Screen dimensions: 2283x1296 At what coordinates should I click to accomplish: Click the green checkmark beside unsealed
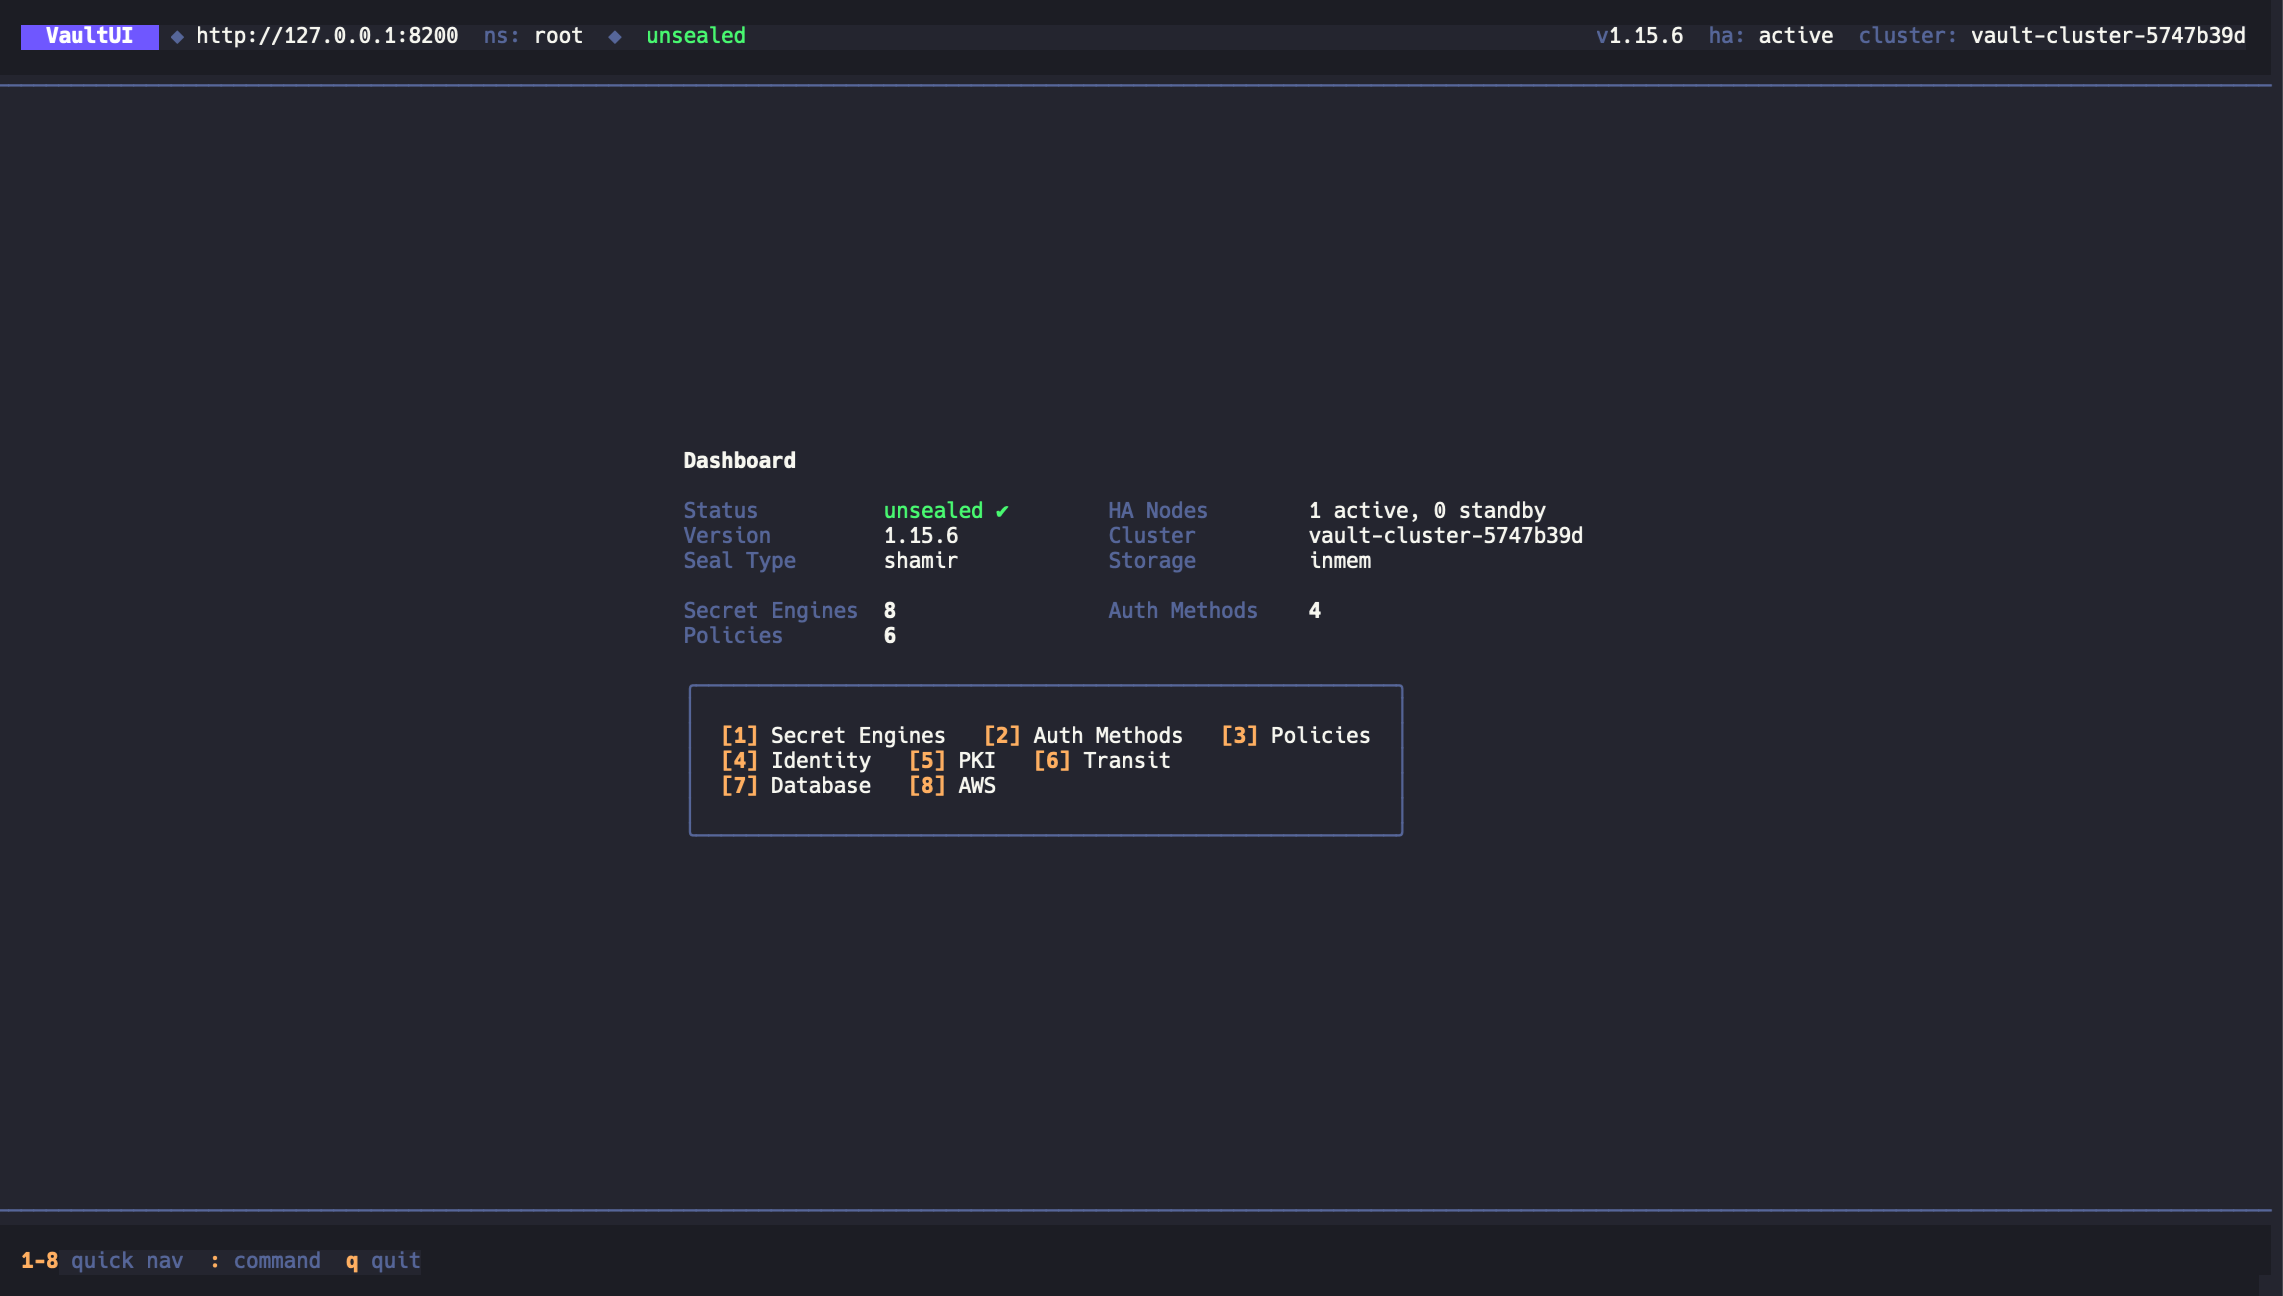coord(1002,511)
